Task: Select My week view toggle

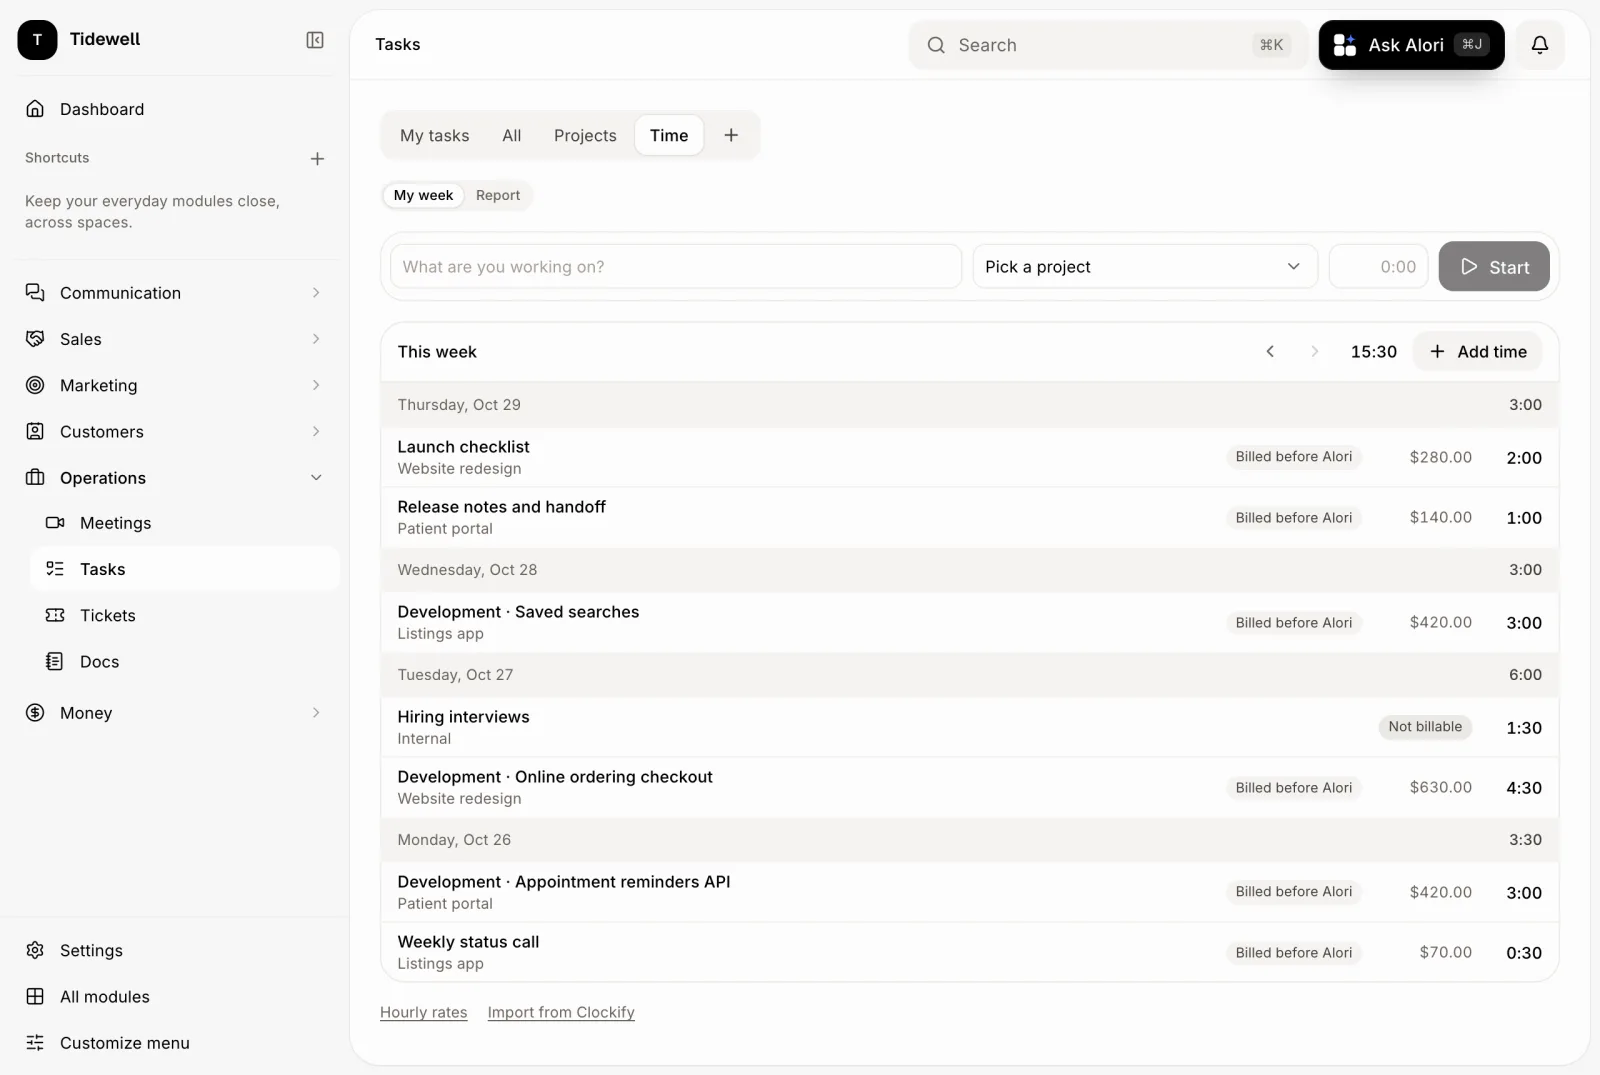Action: point(423,195)
